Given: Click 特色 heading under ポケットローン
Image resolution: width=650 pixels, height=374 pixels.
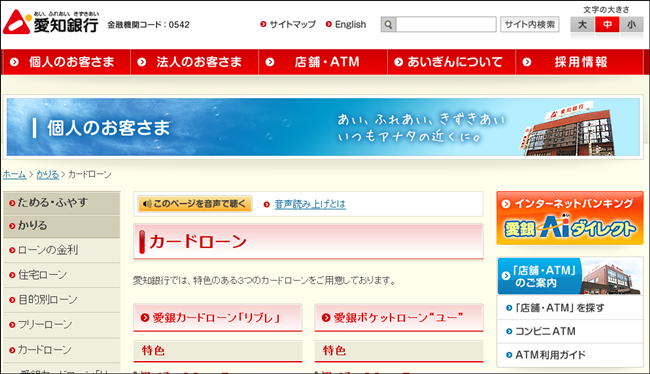Looking at the screenshot, I should point(334,351).
